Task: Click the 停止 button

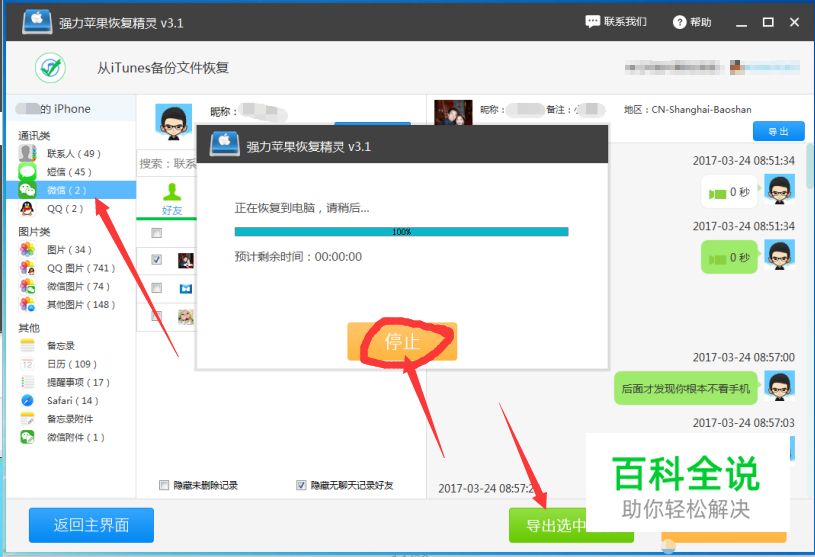Action: coord(402,341)
